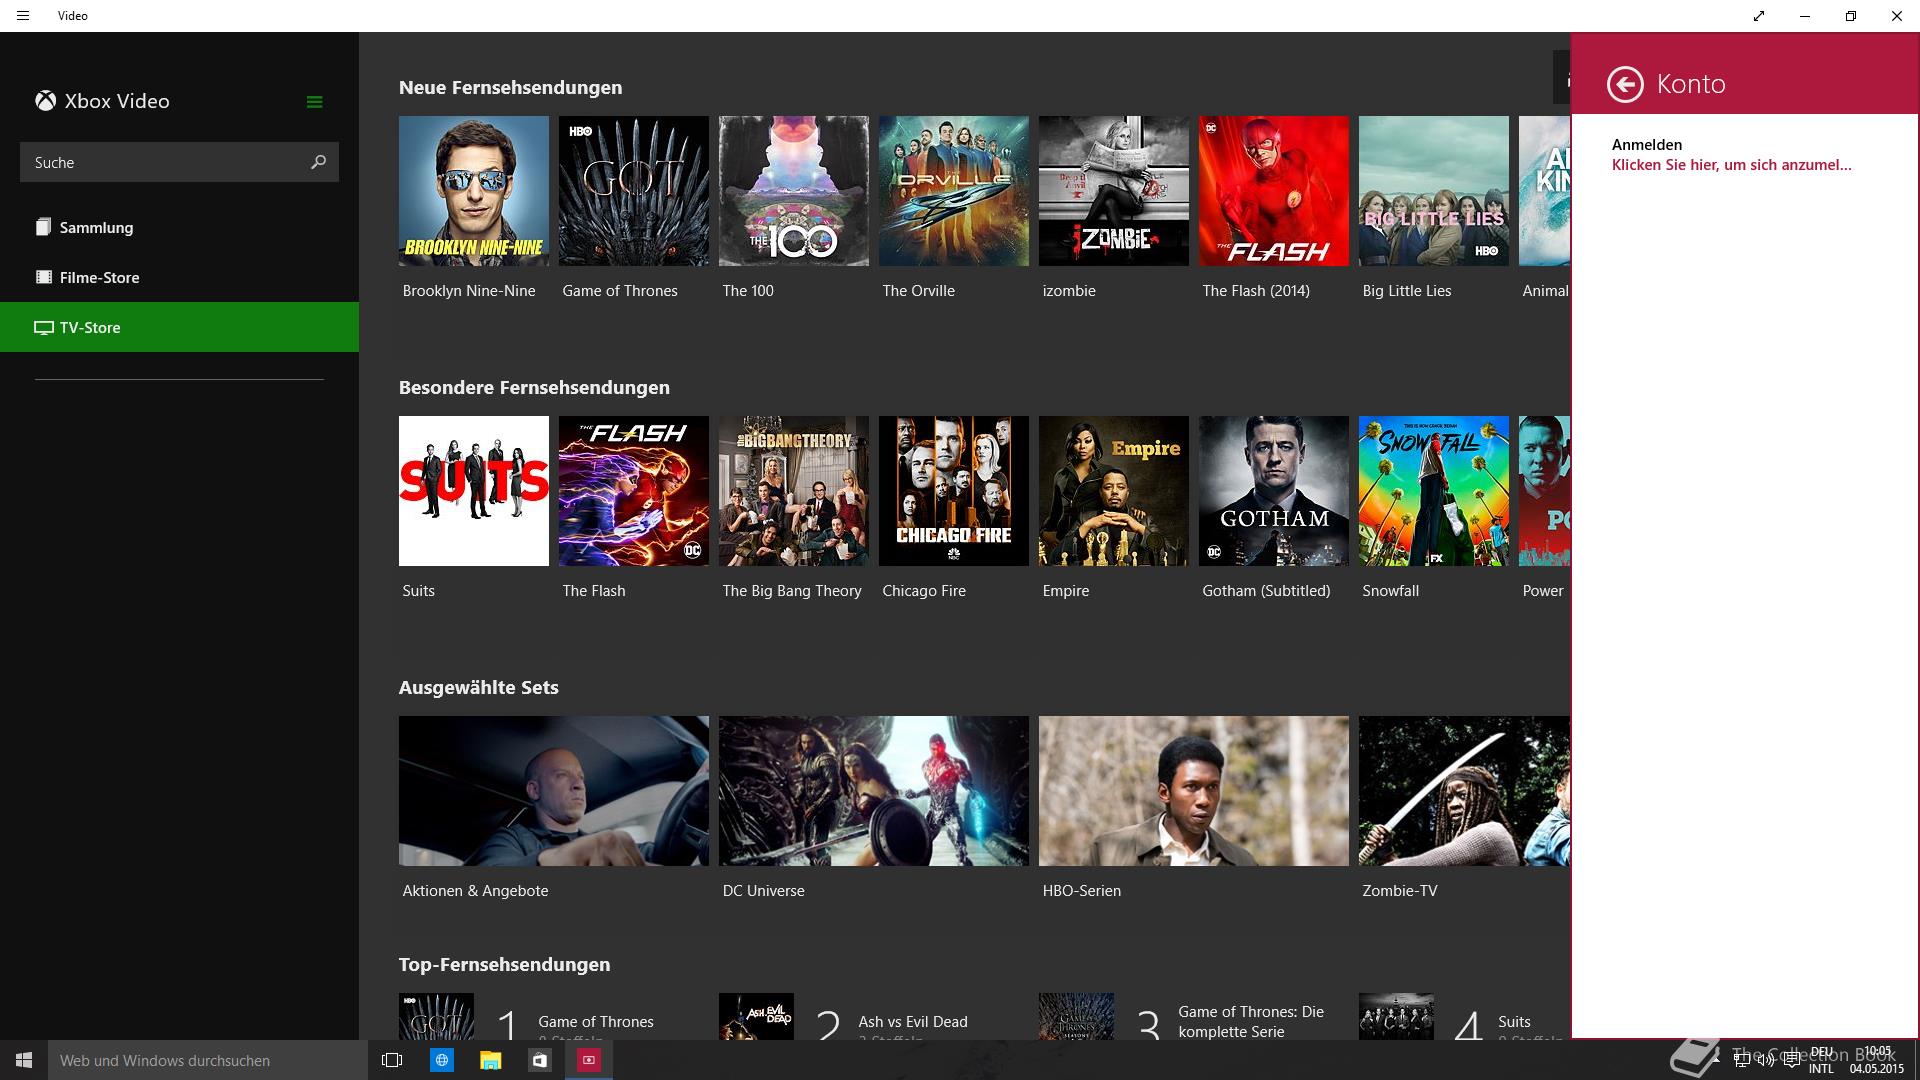Open the Snowfall poster
Image resolution: width=1920 pixels, height=1080 pixels.
pyautogui.click(x=1434, y=491)
